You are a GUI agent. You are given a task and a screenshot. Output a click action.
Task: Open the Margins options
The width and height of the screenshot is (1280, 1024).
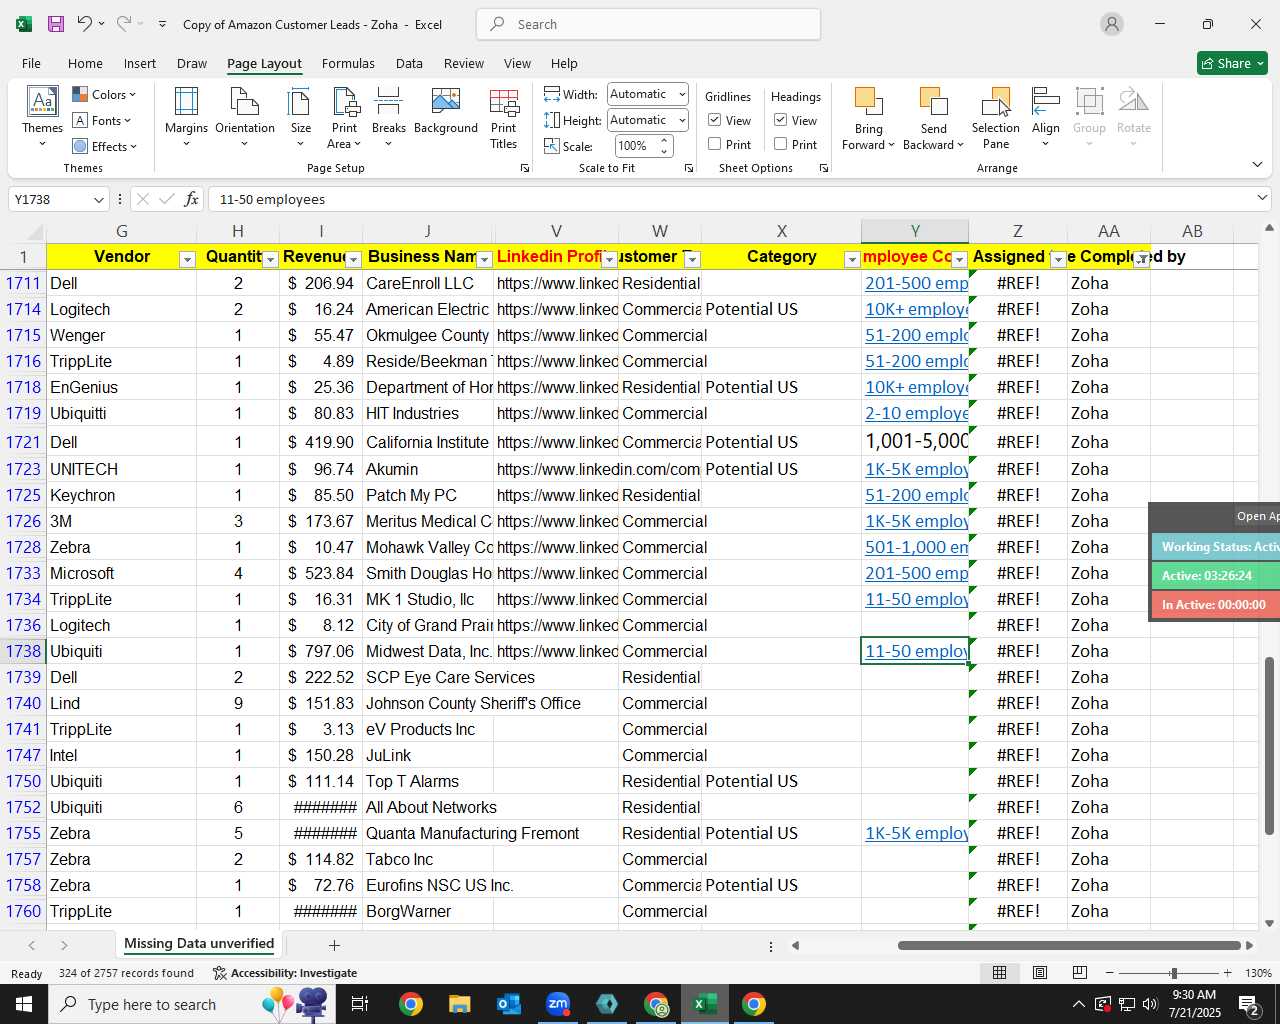point(186,117)
